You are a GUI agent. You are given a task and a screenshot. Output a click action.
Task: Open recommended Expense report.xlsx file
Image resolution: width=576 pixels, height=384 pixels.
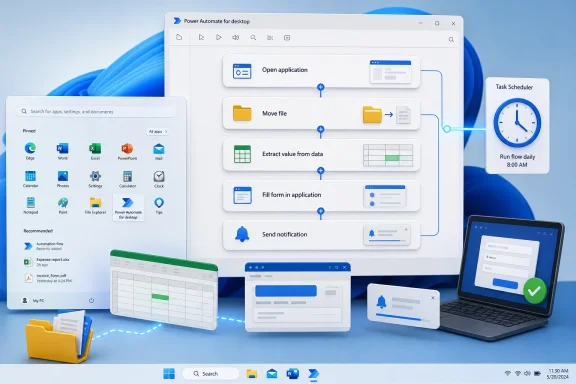click(x=46, y=262)
